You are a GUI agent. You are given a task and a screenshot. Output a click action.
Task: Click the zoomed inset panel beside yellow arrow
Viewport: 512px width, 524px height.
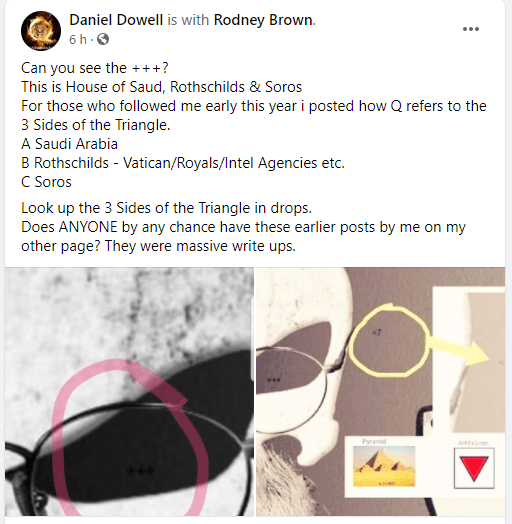[469, 360]
